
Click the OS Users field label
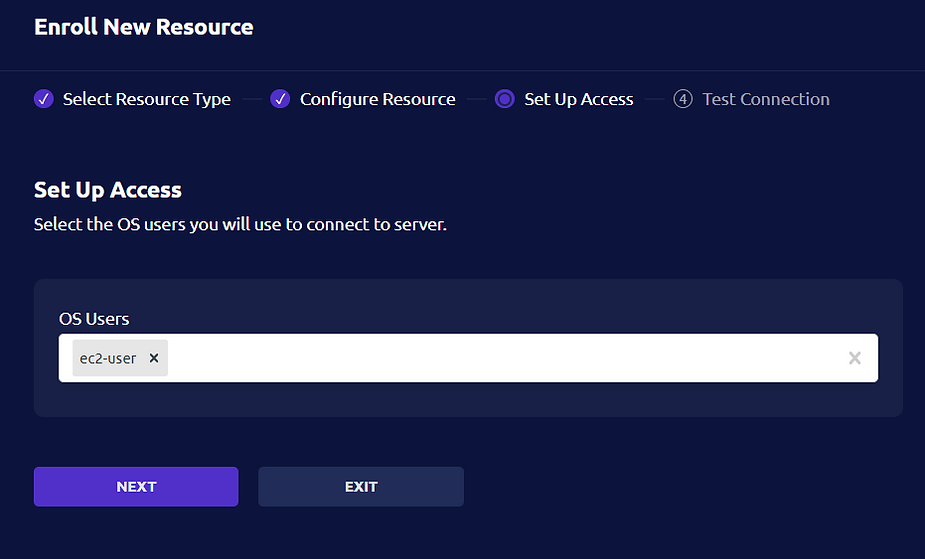(94, 319)
